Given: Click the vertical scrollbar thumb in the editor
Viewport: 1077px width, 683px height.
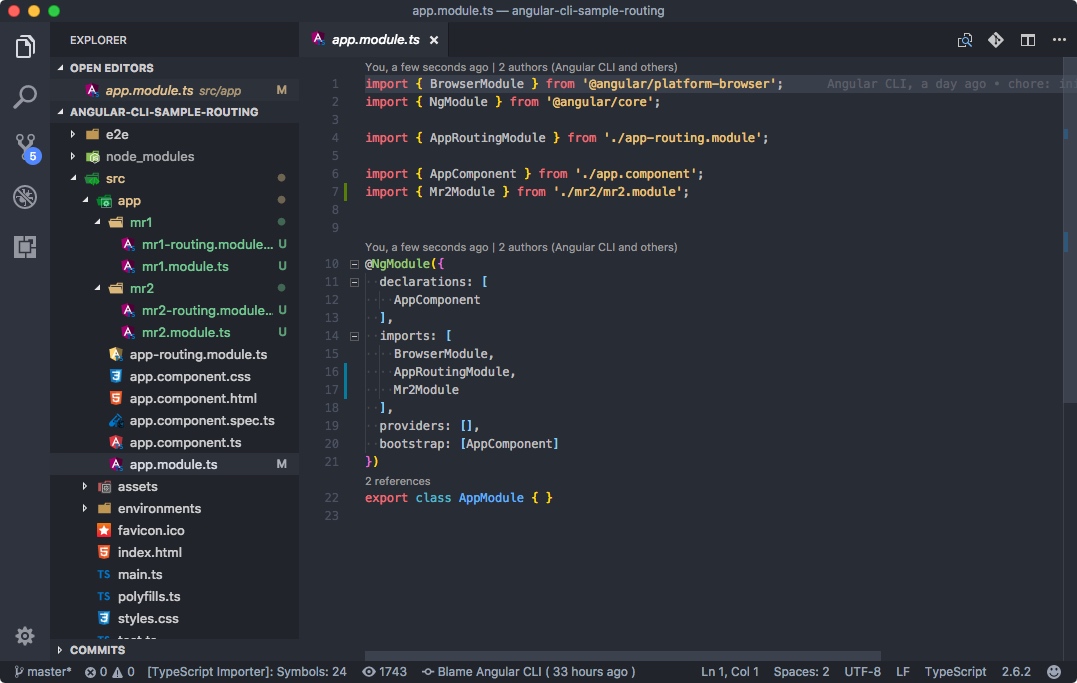Looking at the screenshot, I should click(1069, 230).
